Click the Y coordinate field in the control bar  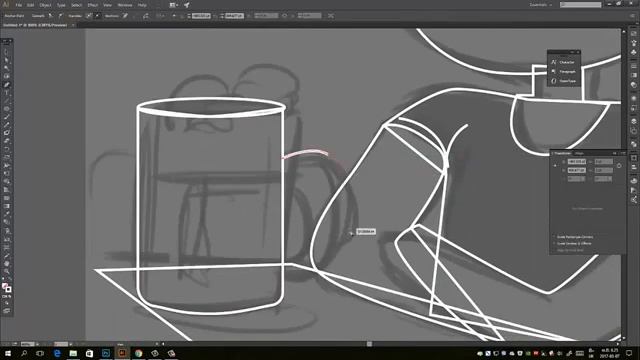pos(234,16)
